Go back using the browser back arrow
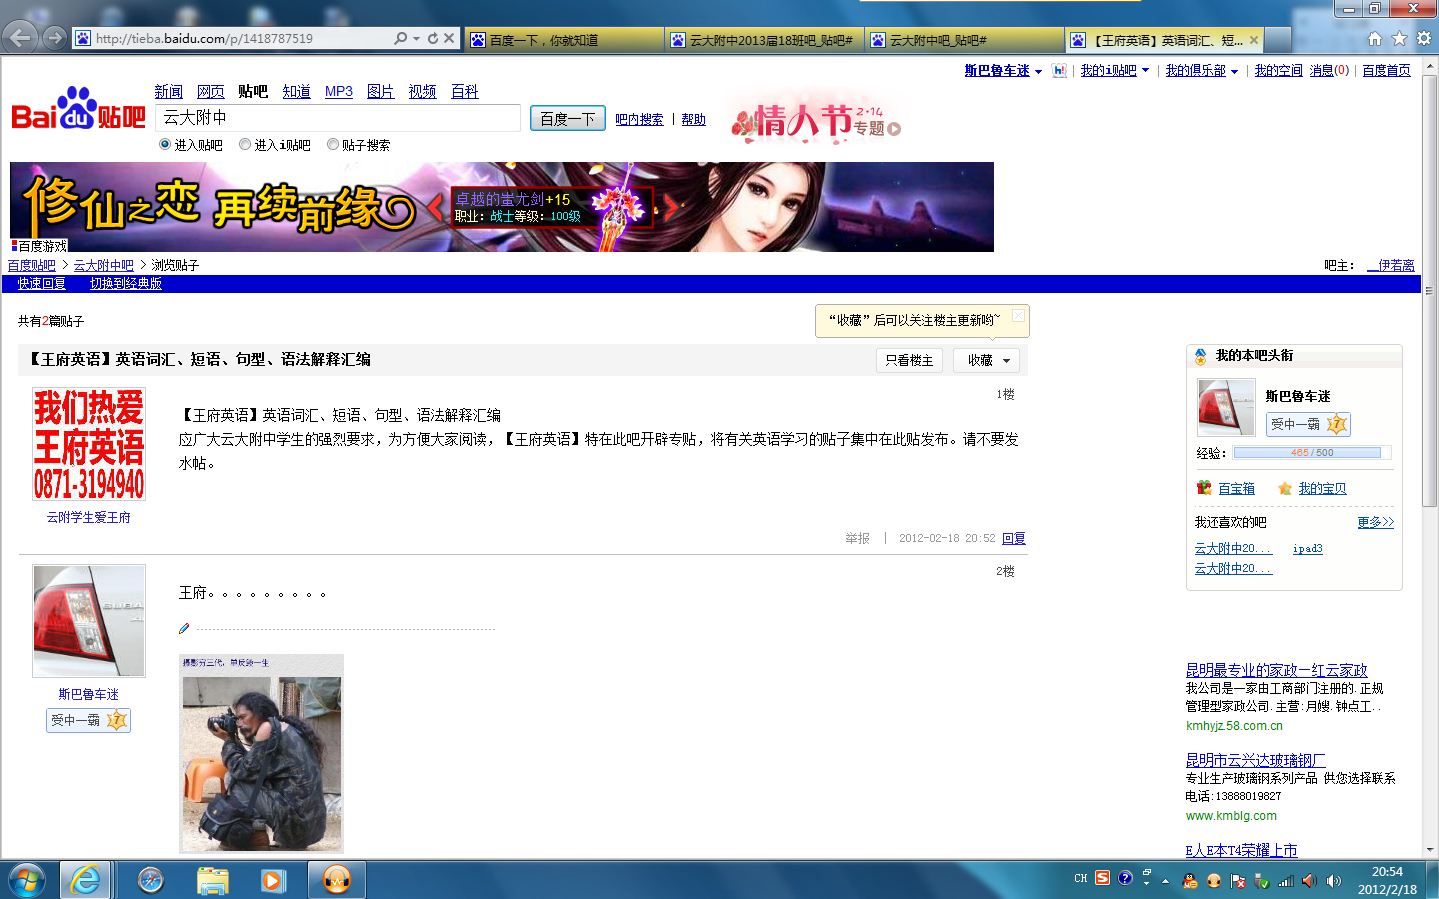Viewport: 1439px width, 899px height. [x=20, y=38]
